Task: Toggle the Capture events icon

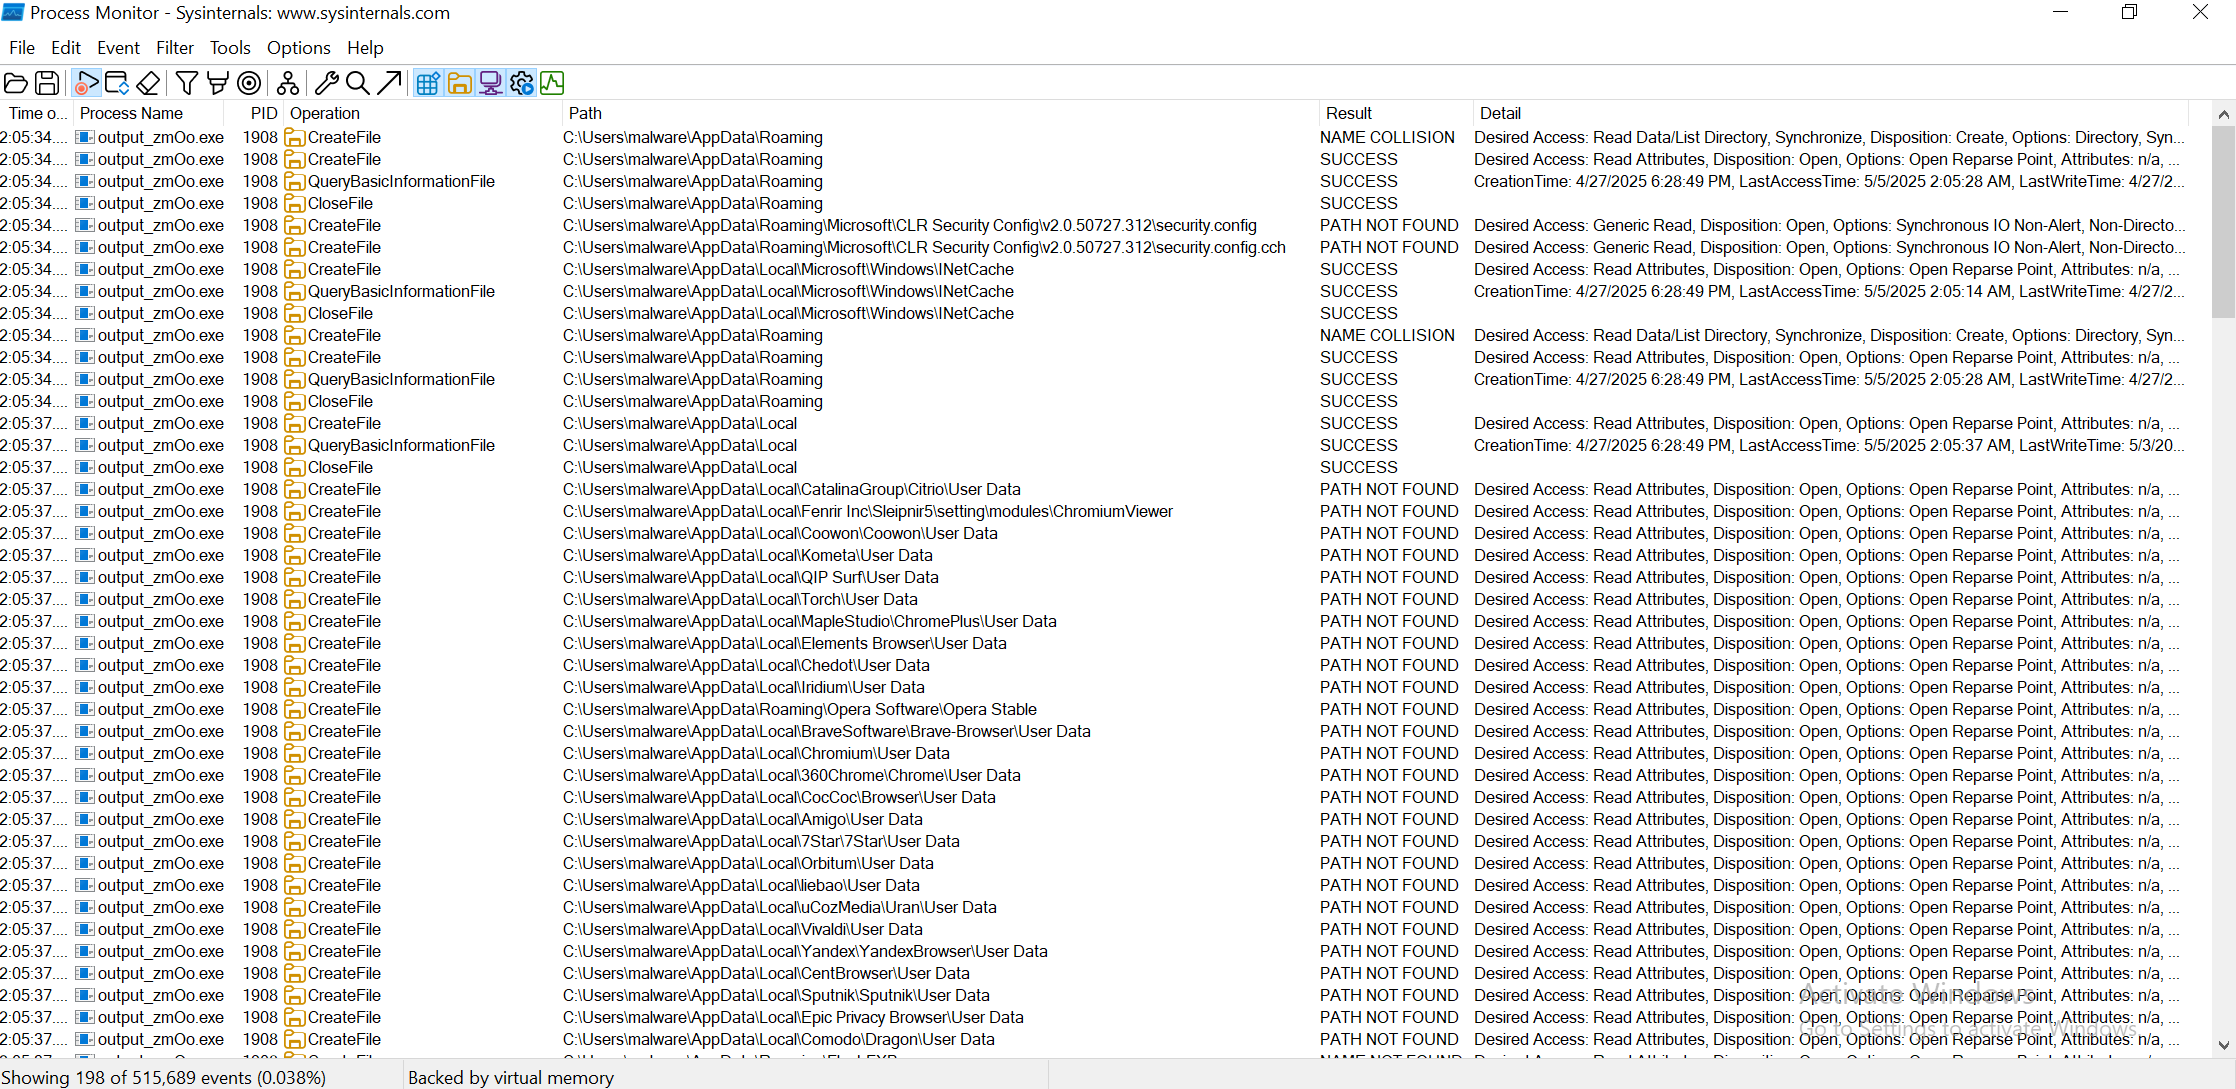Action: tap(86, 83)
